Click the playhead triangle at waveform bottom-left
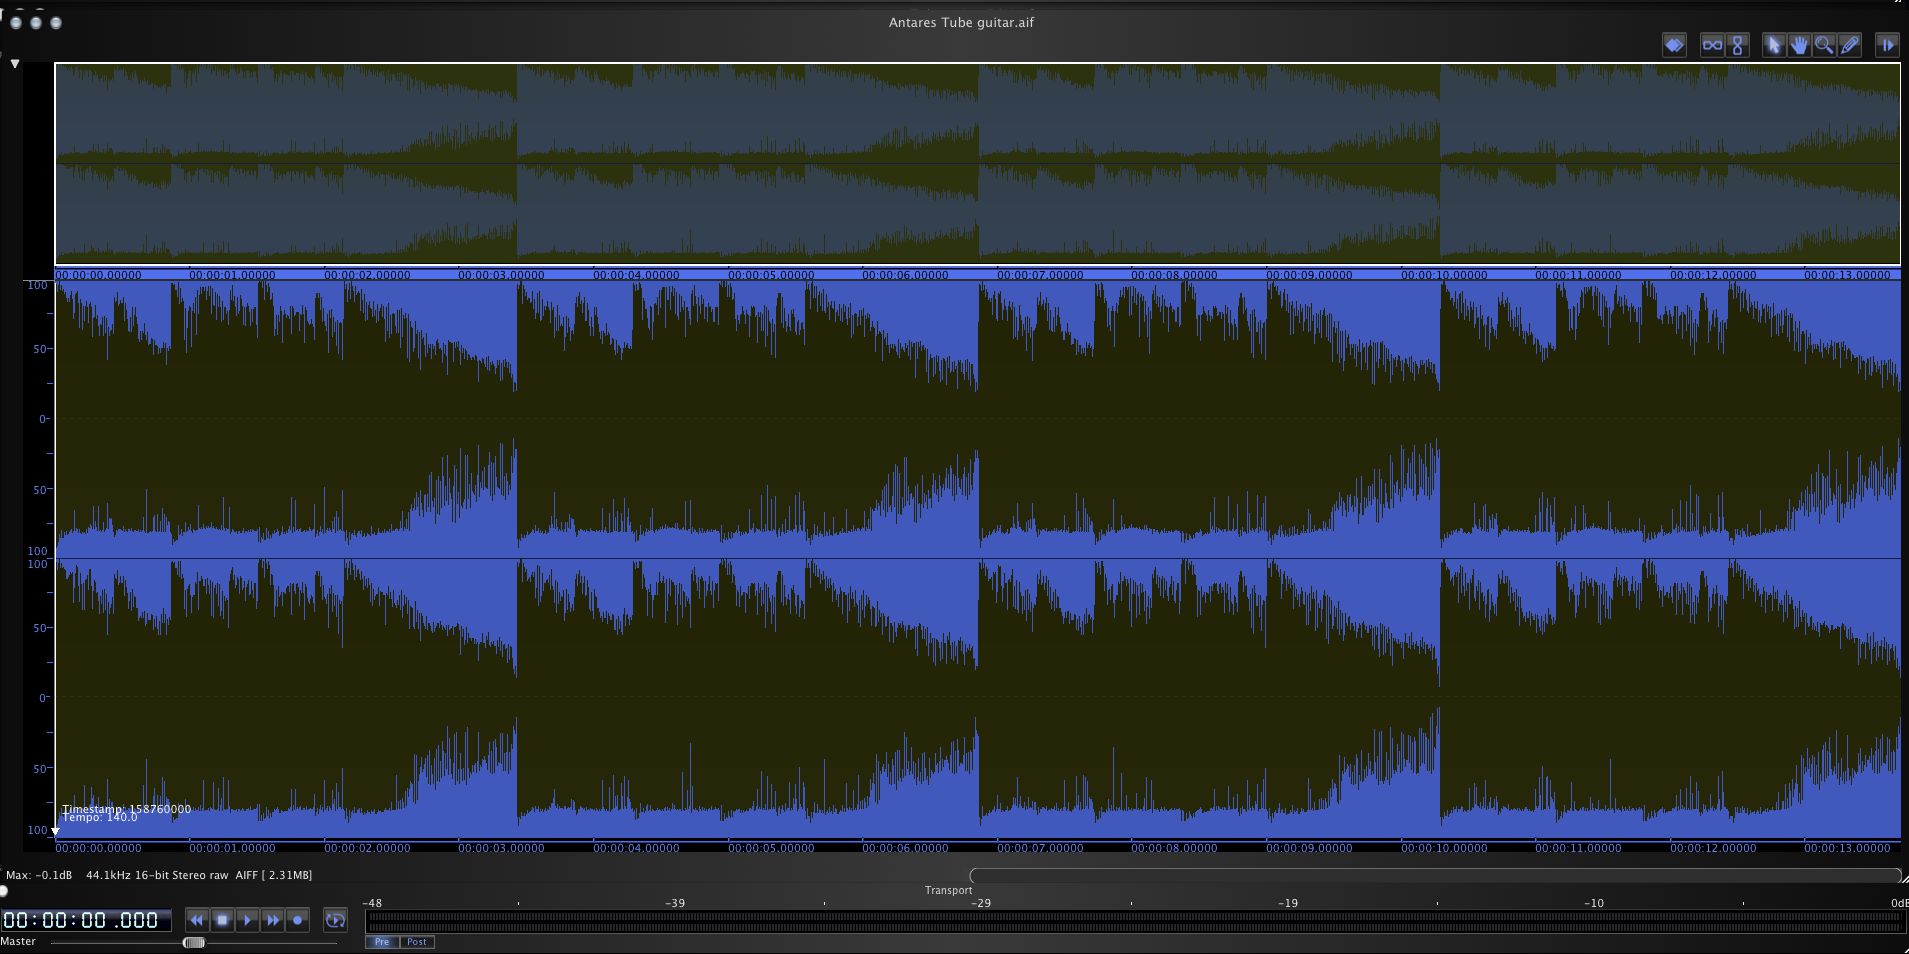Image resolution: width=1909 pixels, height=954 pixels. pyautogui.click(x=56, y=831)
